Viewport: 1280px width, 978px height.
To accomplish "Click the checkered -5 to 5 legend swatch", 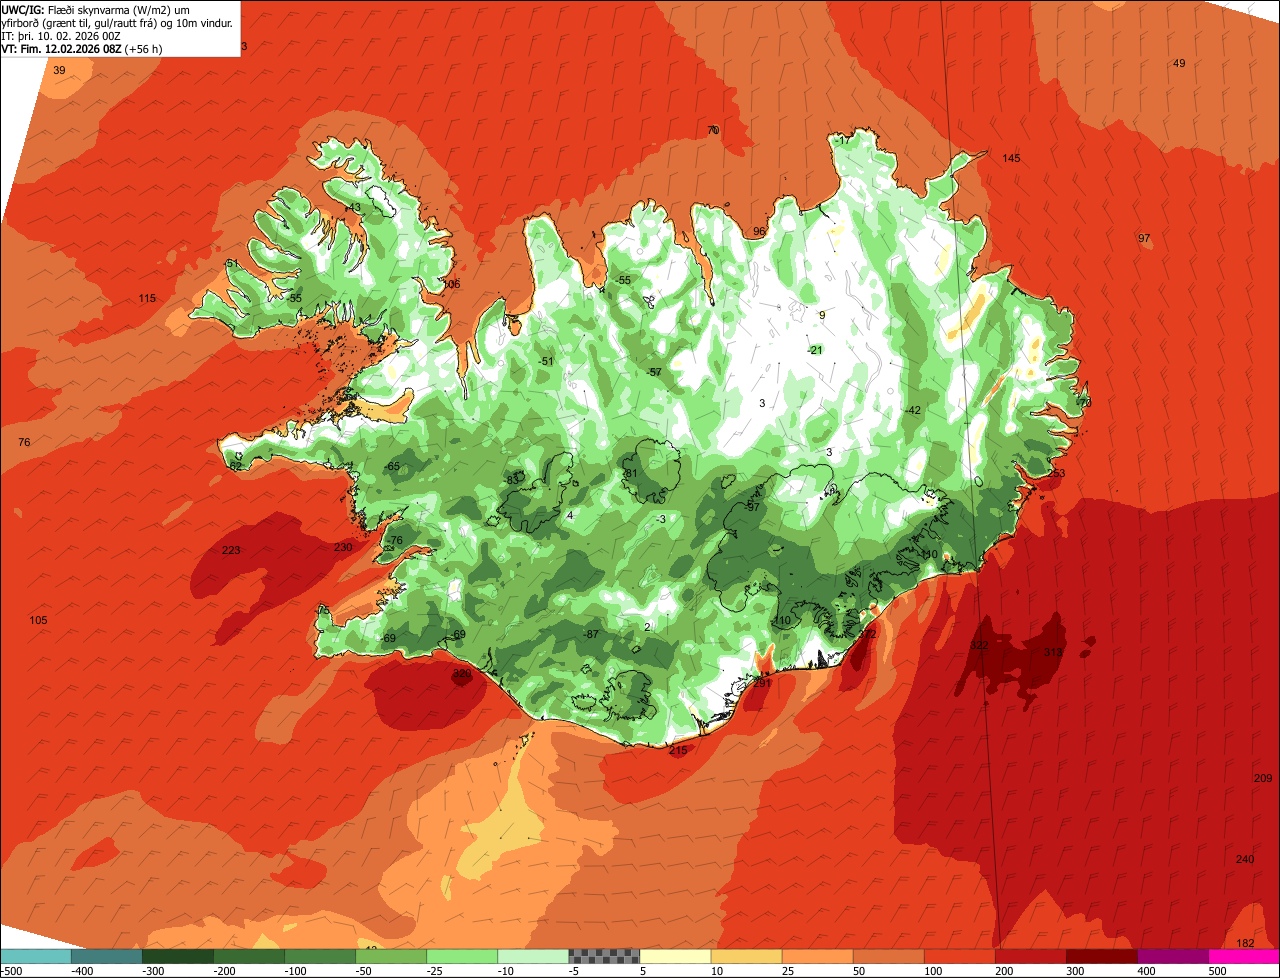I will click(604, 956).
